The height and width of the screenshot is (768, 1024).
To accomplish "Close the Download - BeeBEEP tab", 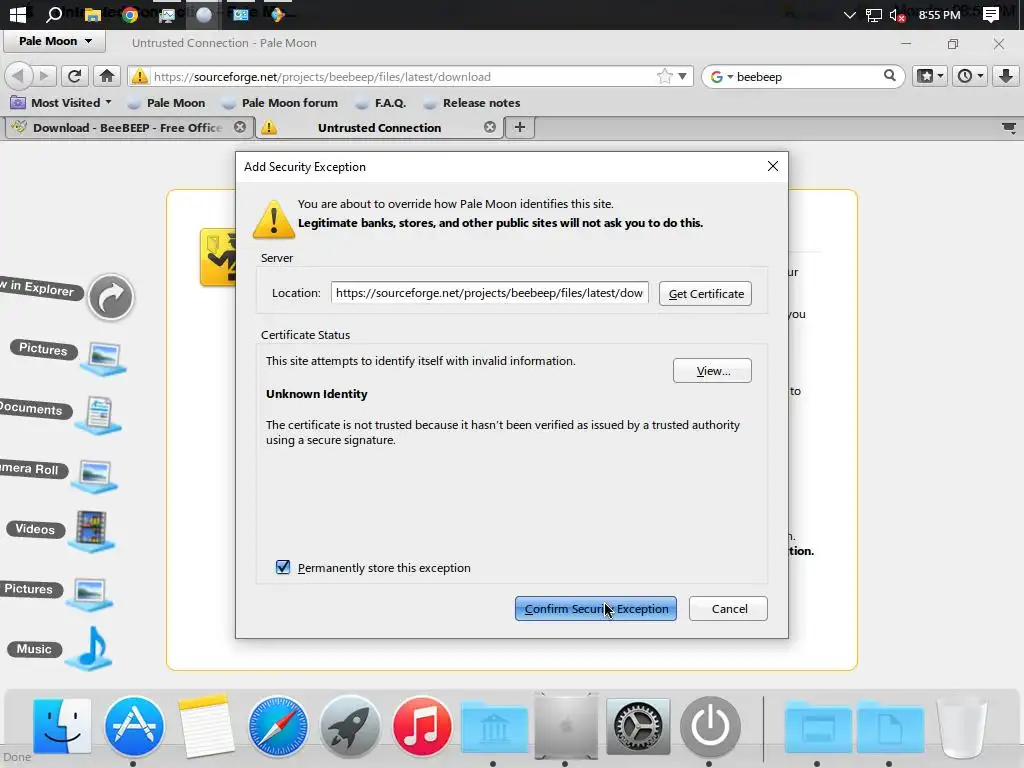I will (x=240, y=127).
